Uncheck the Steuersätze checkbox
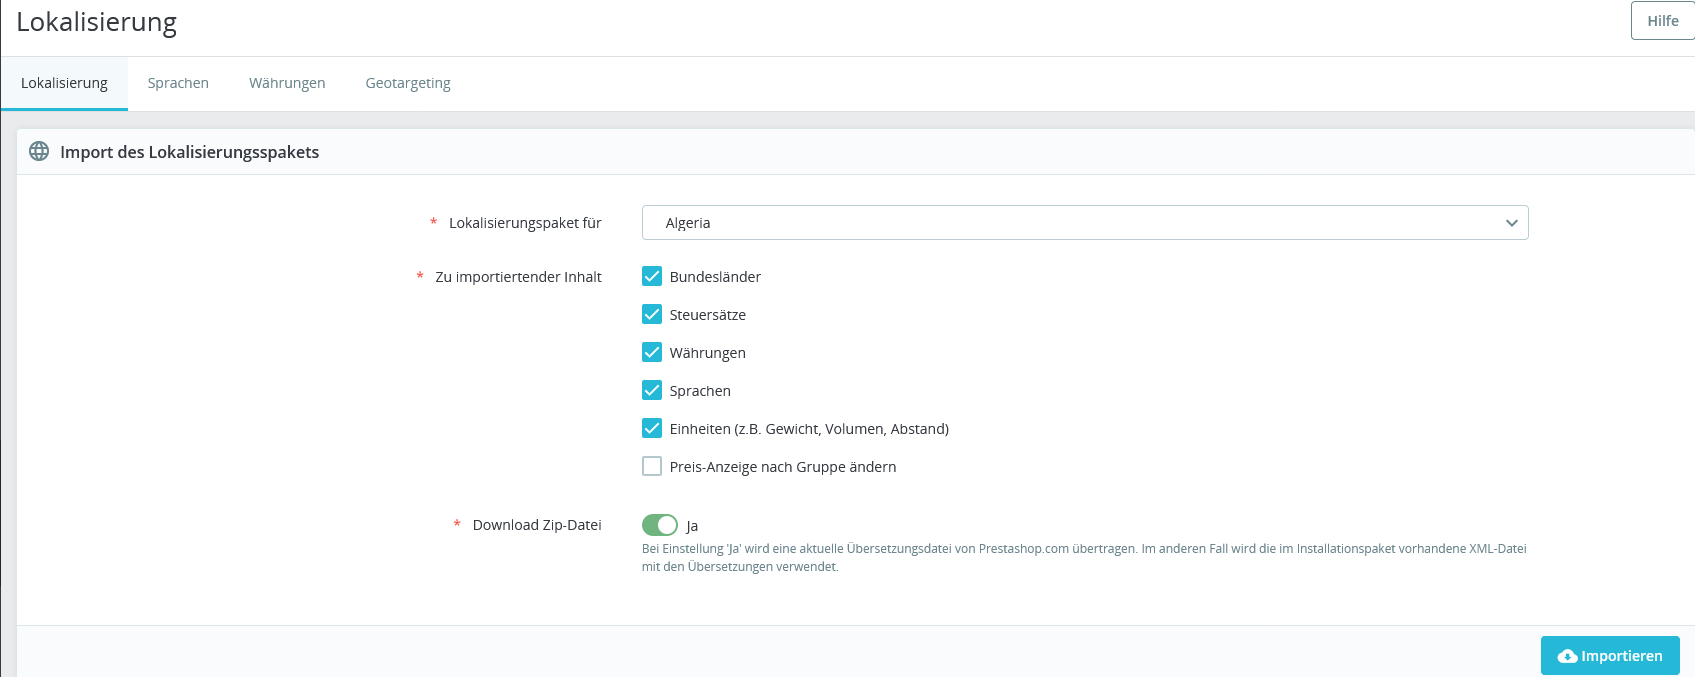Viewport: 1695px width, 677px height. (652, 314)
